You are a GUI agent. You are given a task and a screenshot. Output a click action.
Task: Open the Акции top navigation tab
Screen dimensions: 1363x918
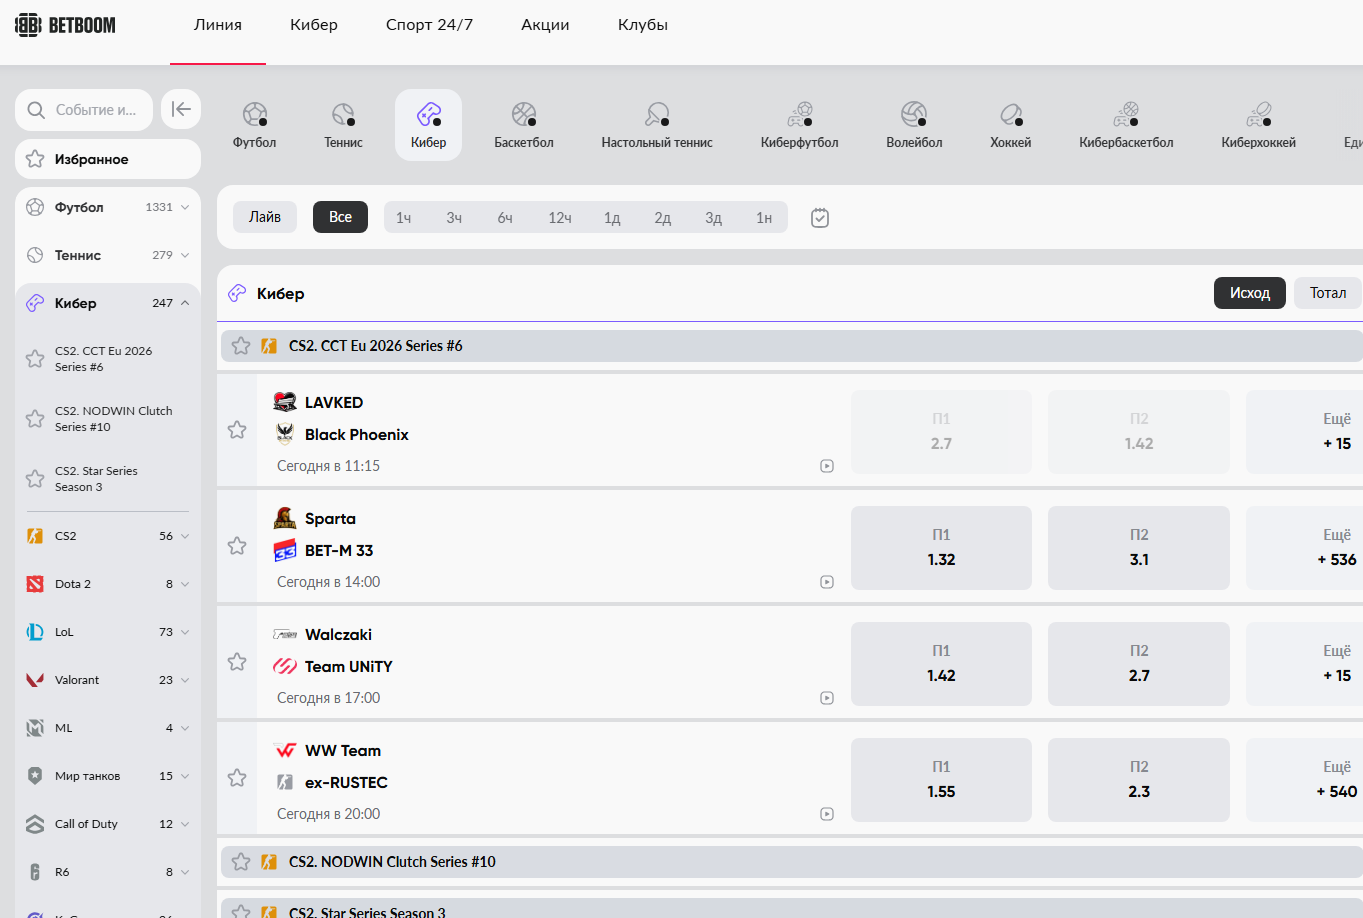tap(545, 25)
